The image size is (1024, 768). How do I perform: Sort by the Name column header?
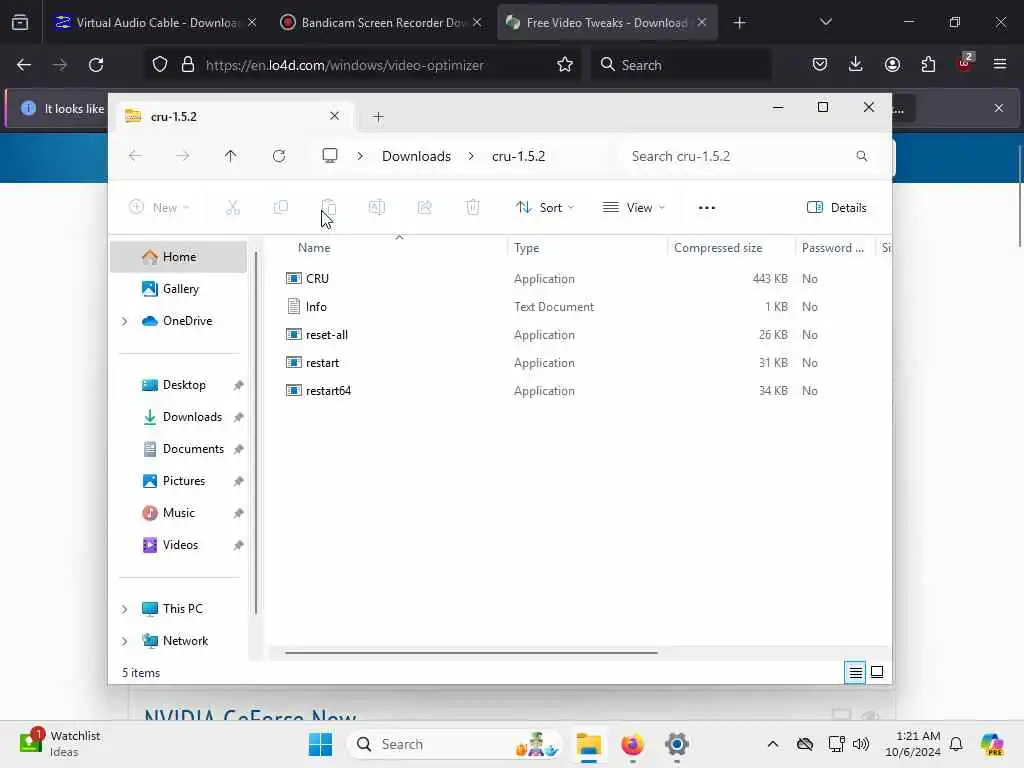314,248
